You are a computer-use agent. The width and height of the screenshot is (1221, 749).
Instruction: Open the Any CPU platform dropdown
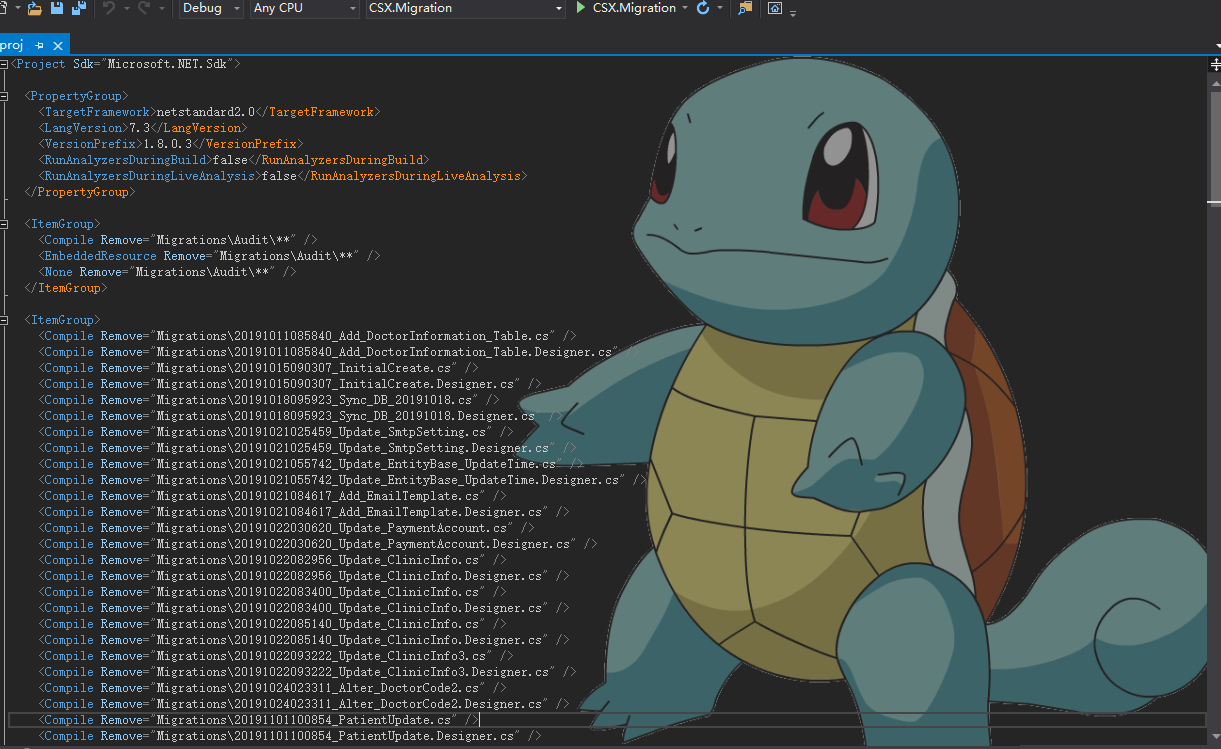(x=304, y=8)
